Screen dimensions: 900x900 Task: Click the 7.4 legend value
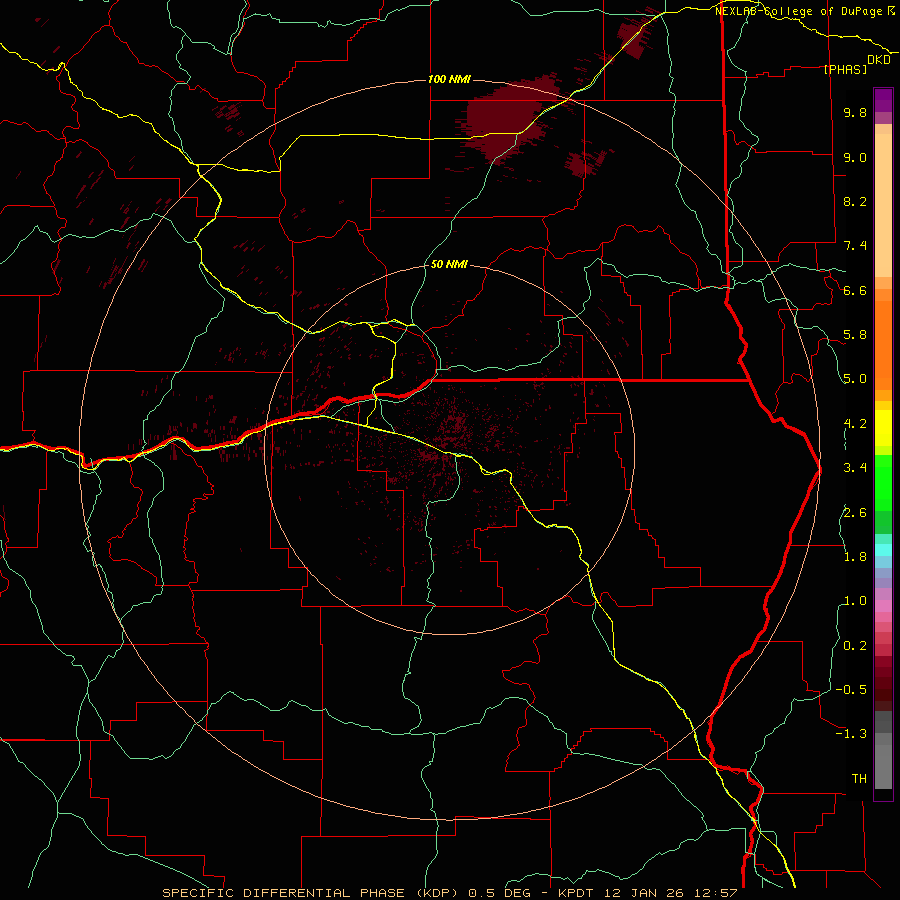pos(855,246)
